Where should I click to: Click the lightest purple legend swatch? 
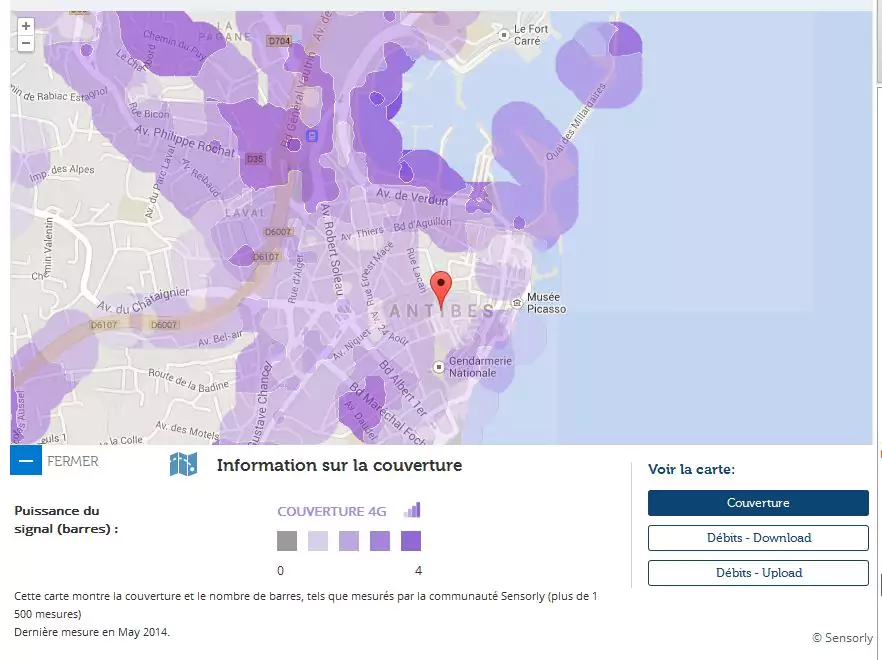point(318,541)
